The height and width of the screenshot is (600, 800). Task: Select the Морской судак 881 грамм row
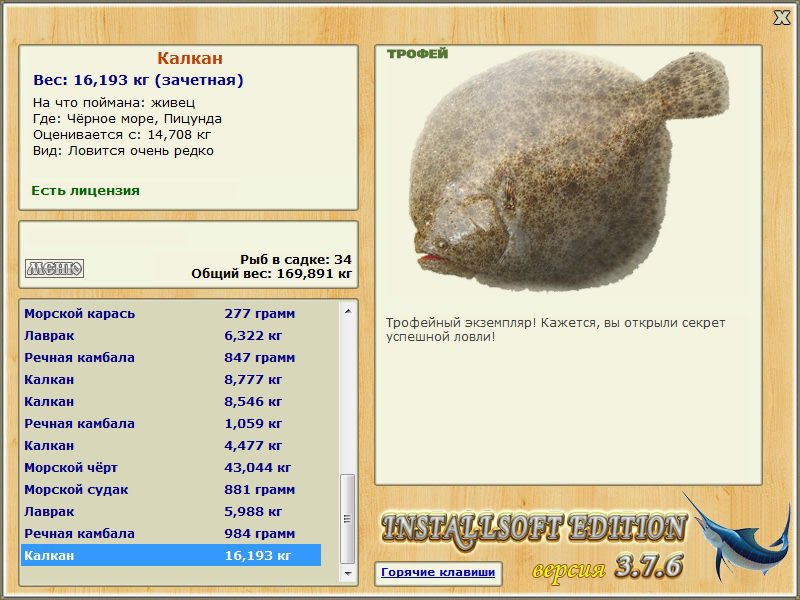(x=171, y=489)
